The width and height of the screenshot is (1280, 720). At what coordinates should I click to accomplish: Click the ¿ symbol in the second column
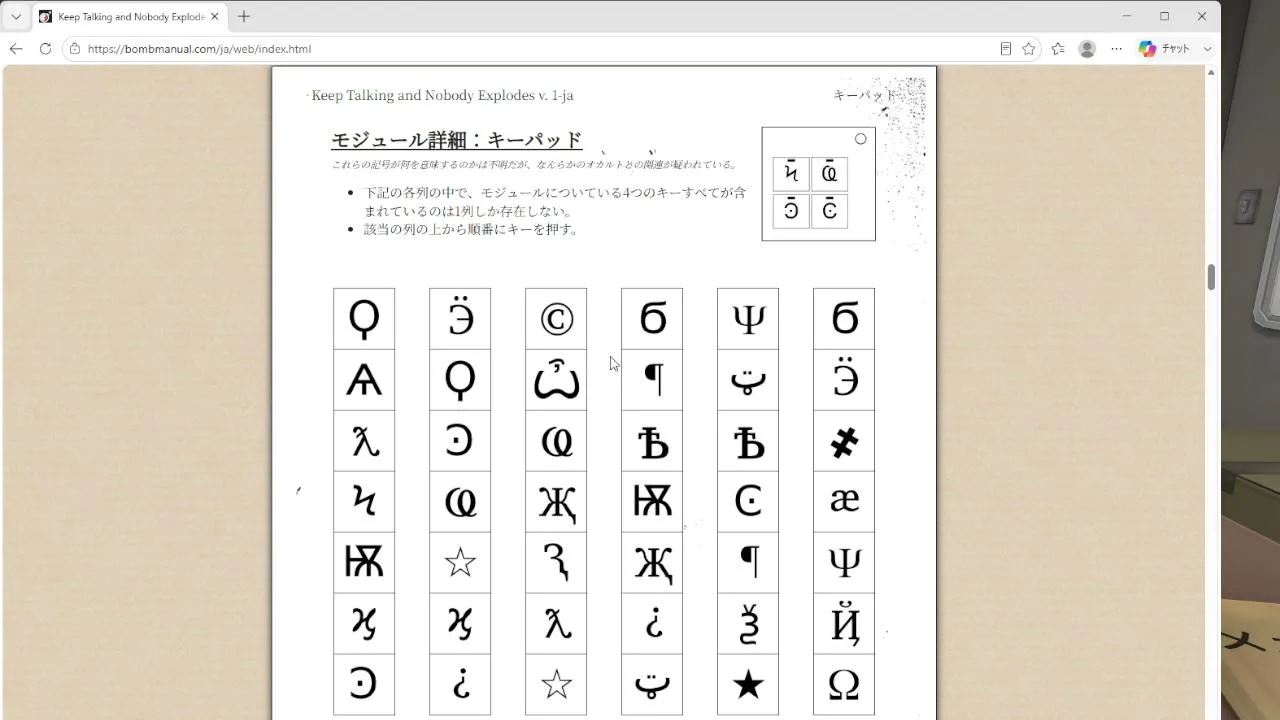tap(460, 685)
